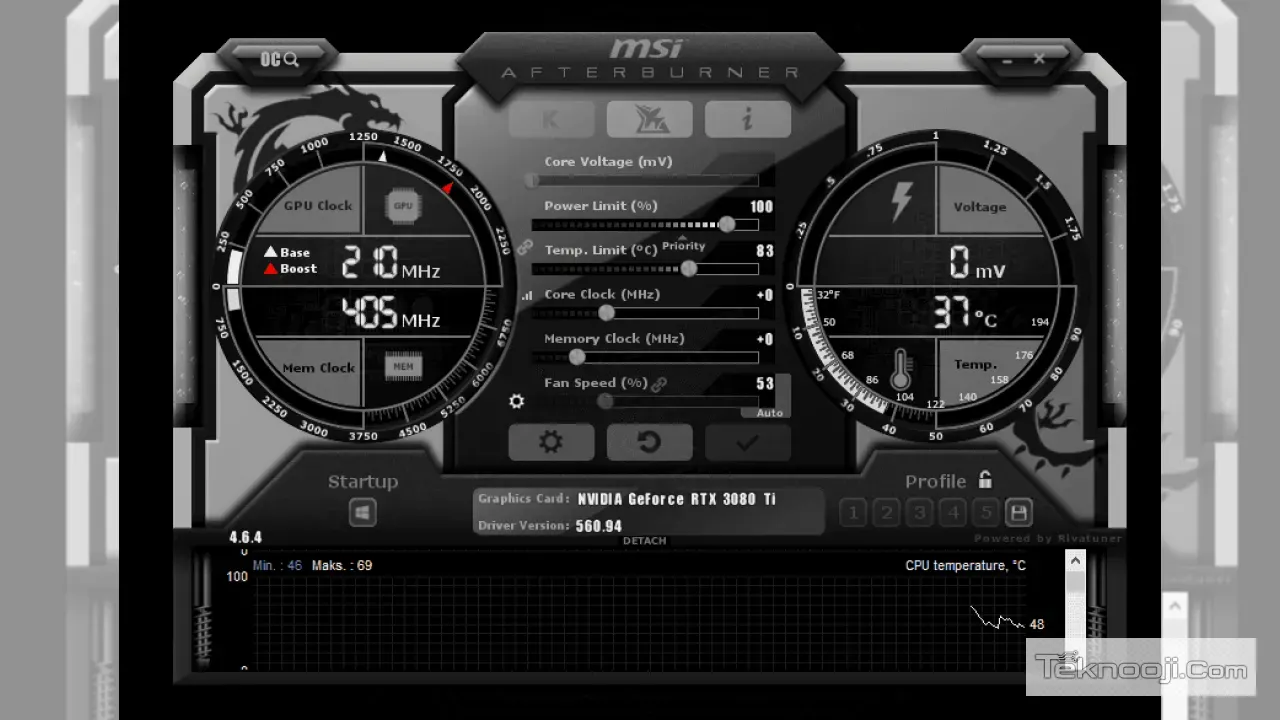Select profile slot 2
The height and width of the screenshot is (720, 1280).
point(886,513)
